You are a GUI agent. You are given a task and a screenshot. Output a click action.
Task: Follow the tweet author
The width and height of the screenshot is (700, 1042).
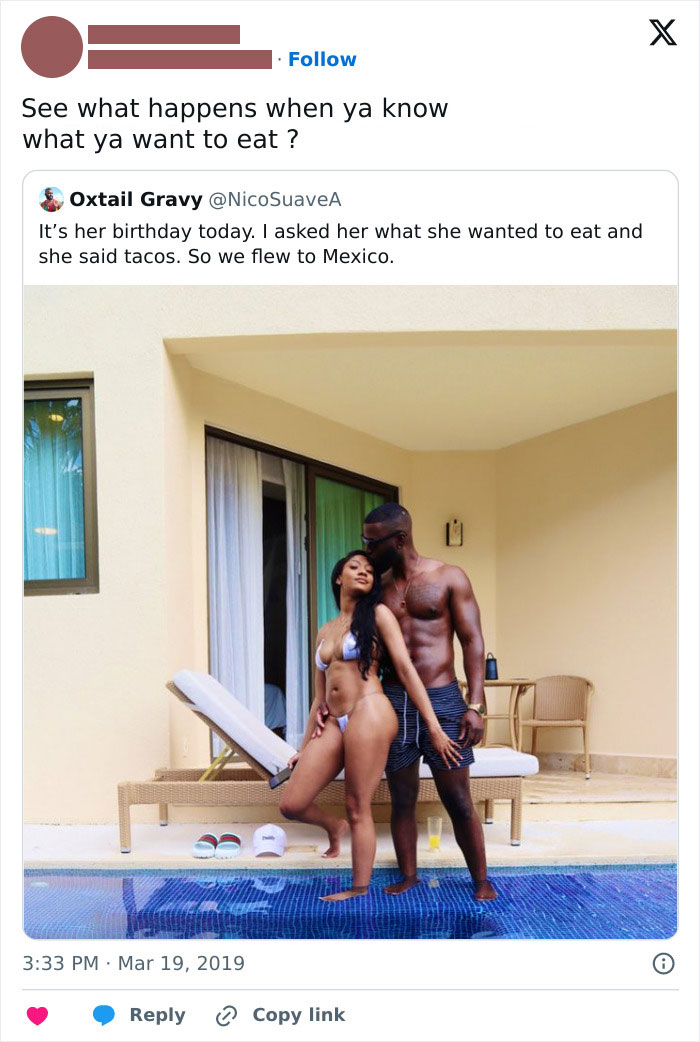tap(322, 59)
